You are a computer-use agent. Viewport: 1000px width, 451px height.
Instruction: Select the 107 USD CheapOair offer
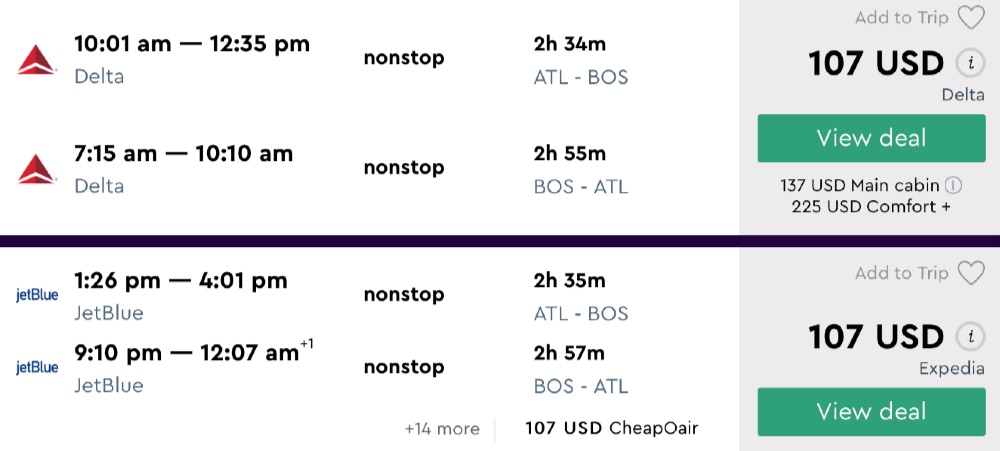click(x=611, y=429)
